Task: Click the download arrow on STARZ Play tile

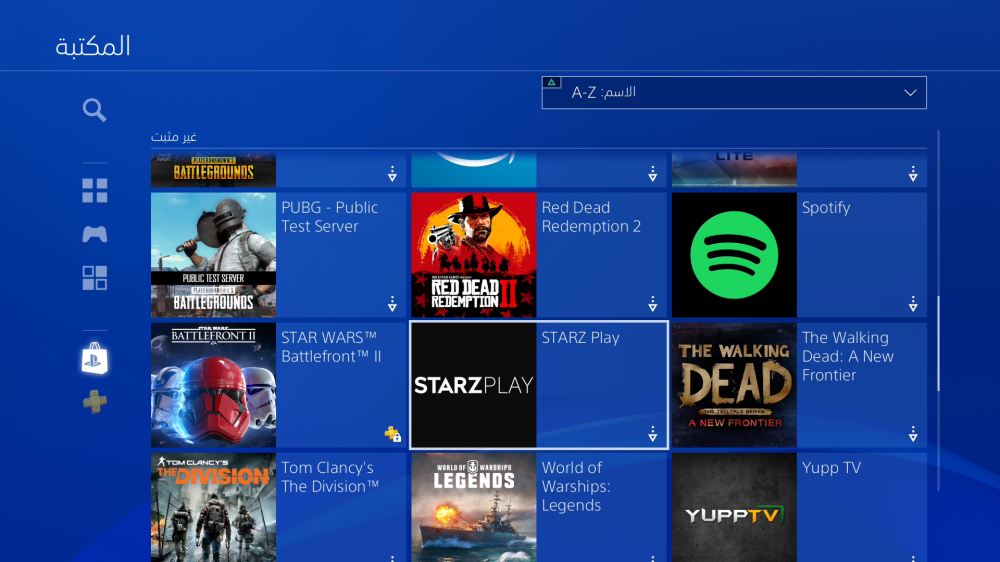Action: click(652, 434)
